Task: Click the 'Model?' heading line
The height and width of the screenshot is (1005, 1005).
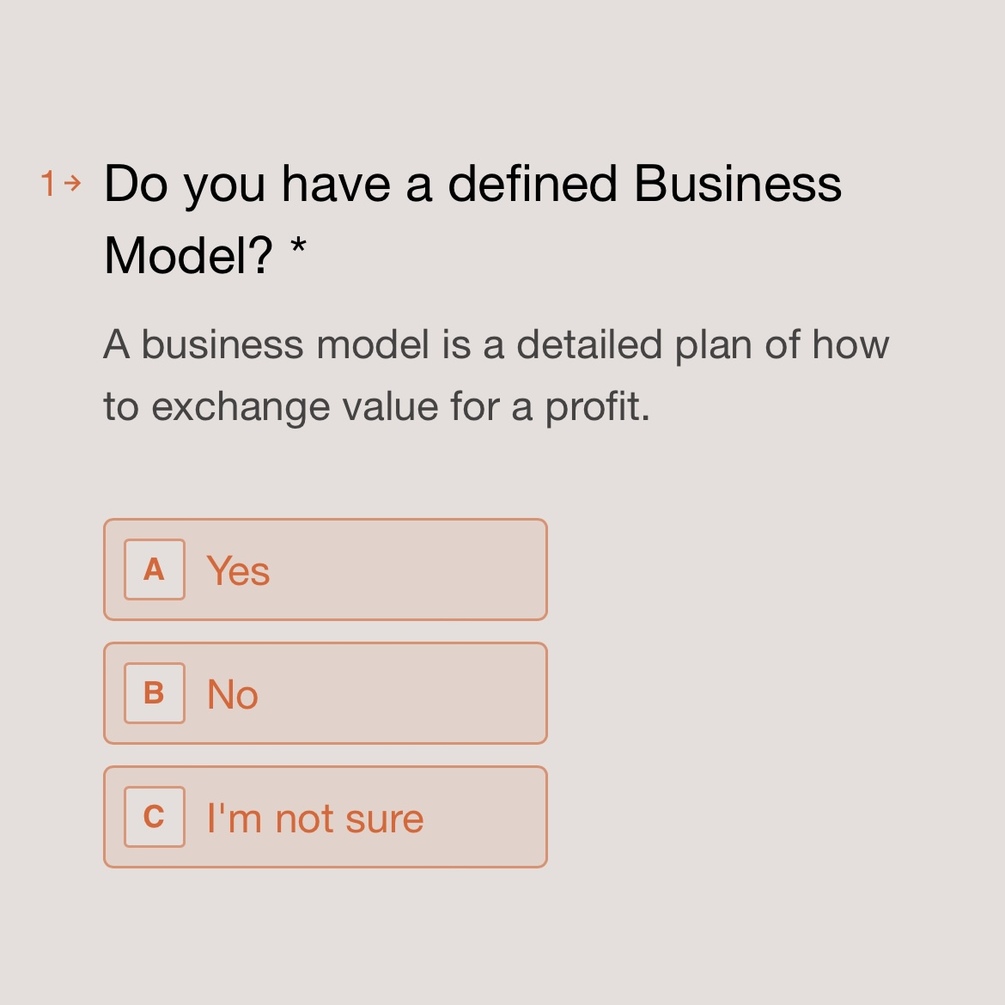Action: pos(188,256)
